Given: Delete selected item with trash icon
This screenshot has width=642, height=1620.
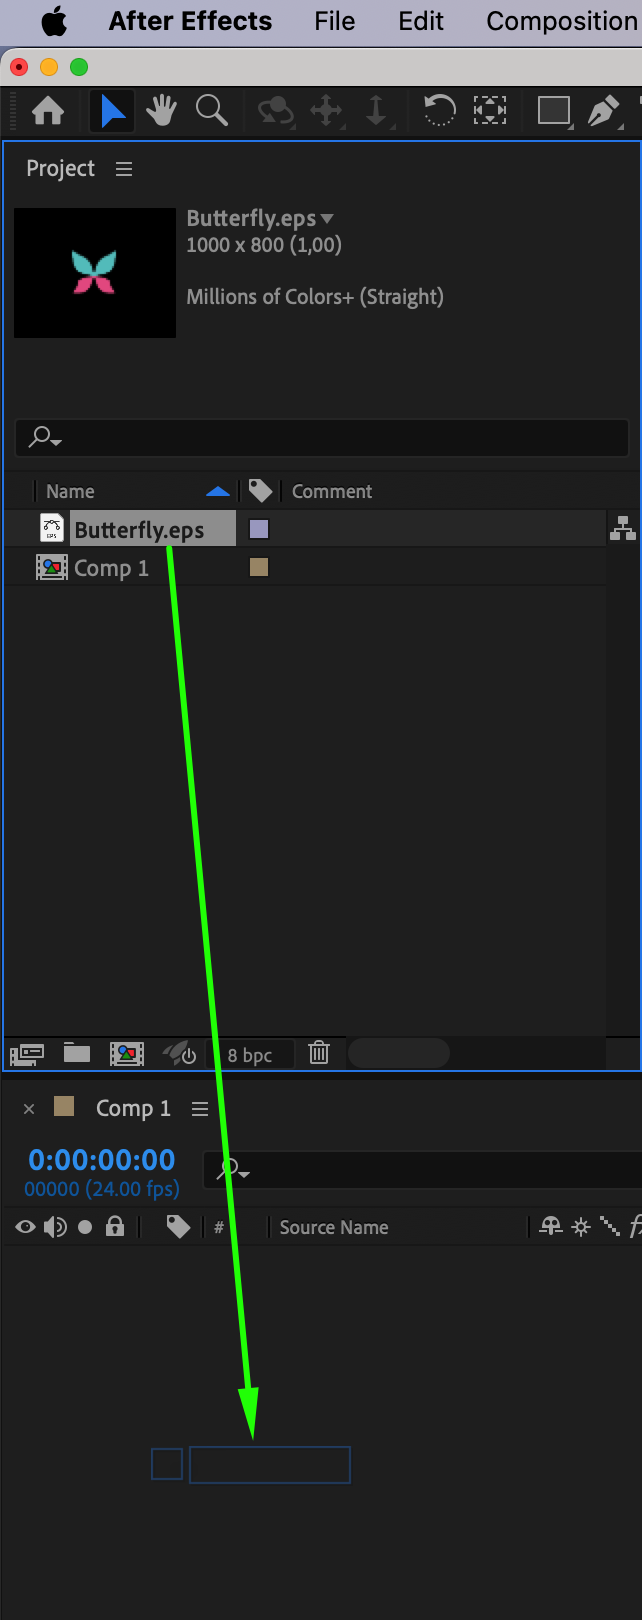Looking at the screenshot, I should click(319, 1052).
